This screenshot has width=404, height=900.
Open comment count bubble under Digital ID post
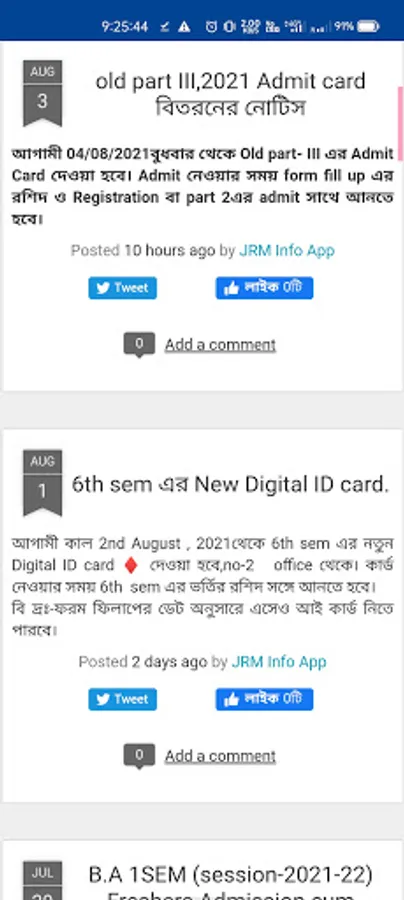coord(139,756)
